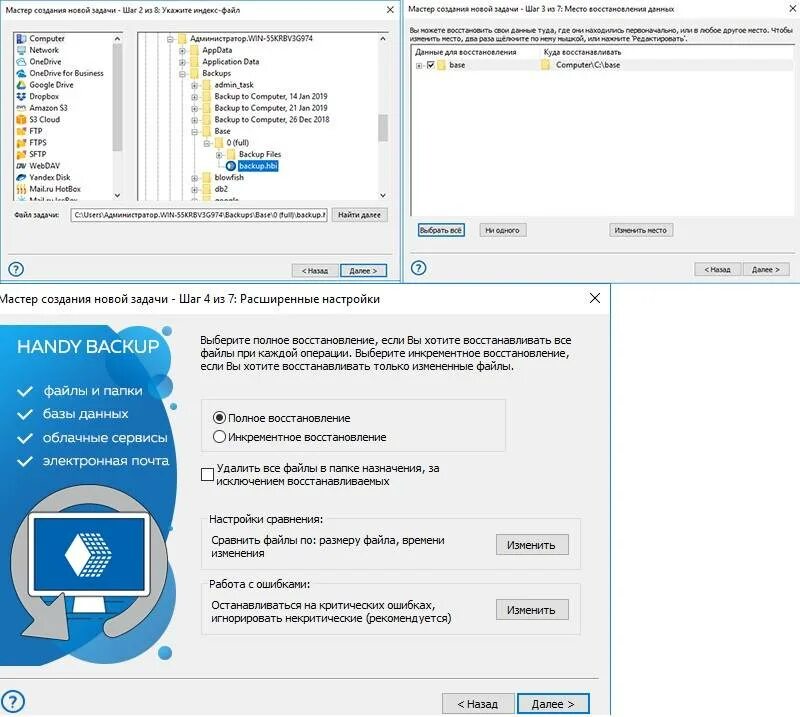
Task: Click Изменить for error handling
Action: click(532, 609)
